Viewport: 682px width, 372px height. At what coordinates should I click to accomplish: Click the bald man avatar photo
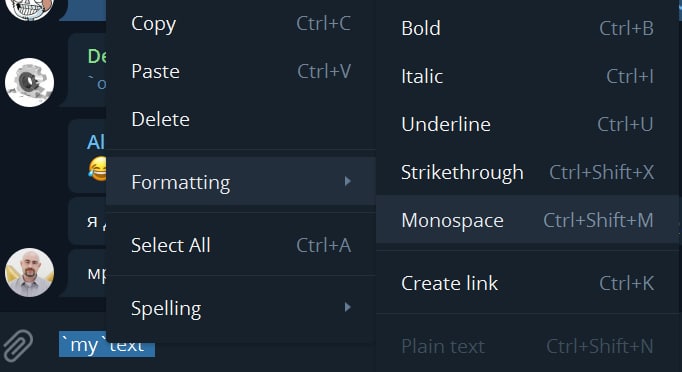(x=30, y=272)
